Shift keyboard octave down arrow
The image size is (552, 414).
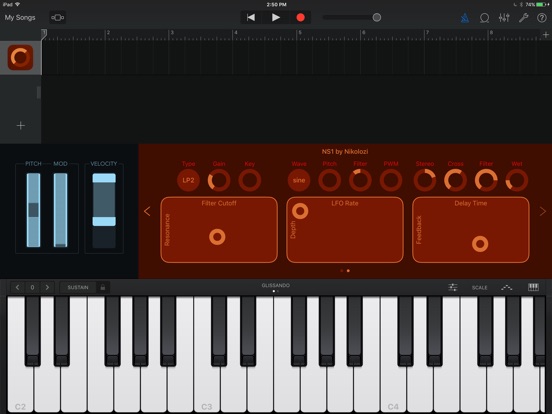17,287
